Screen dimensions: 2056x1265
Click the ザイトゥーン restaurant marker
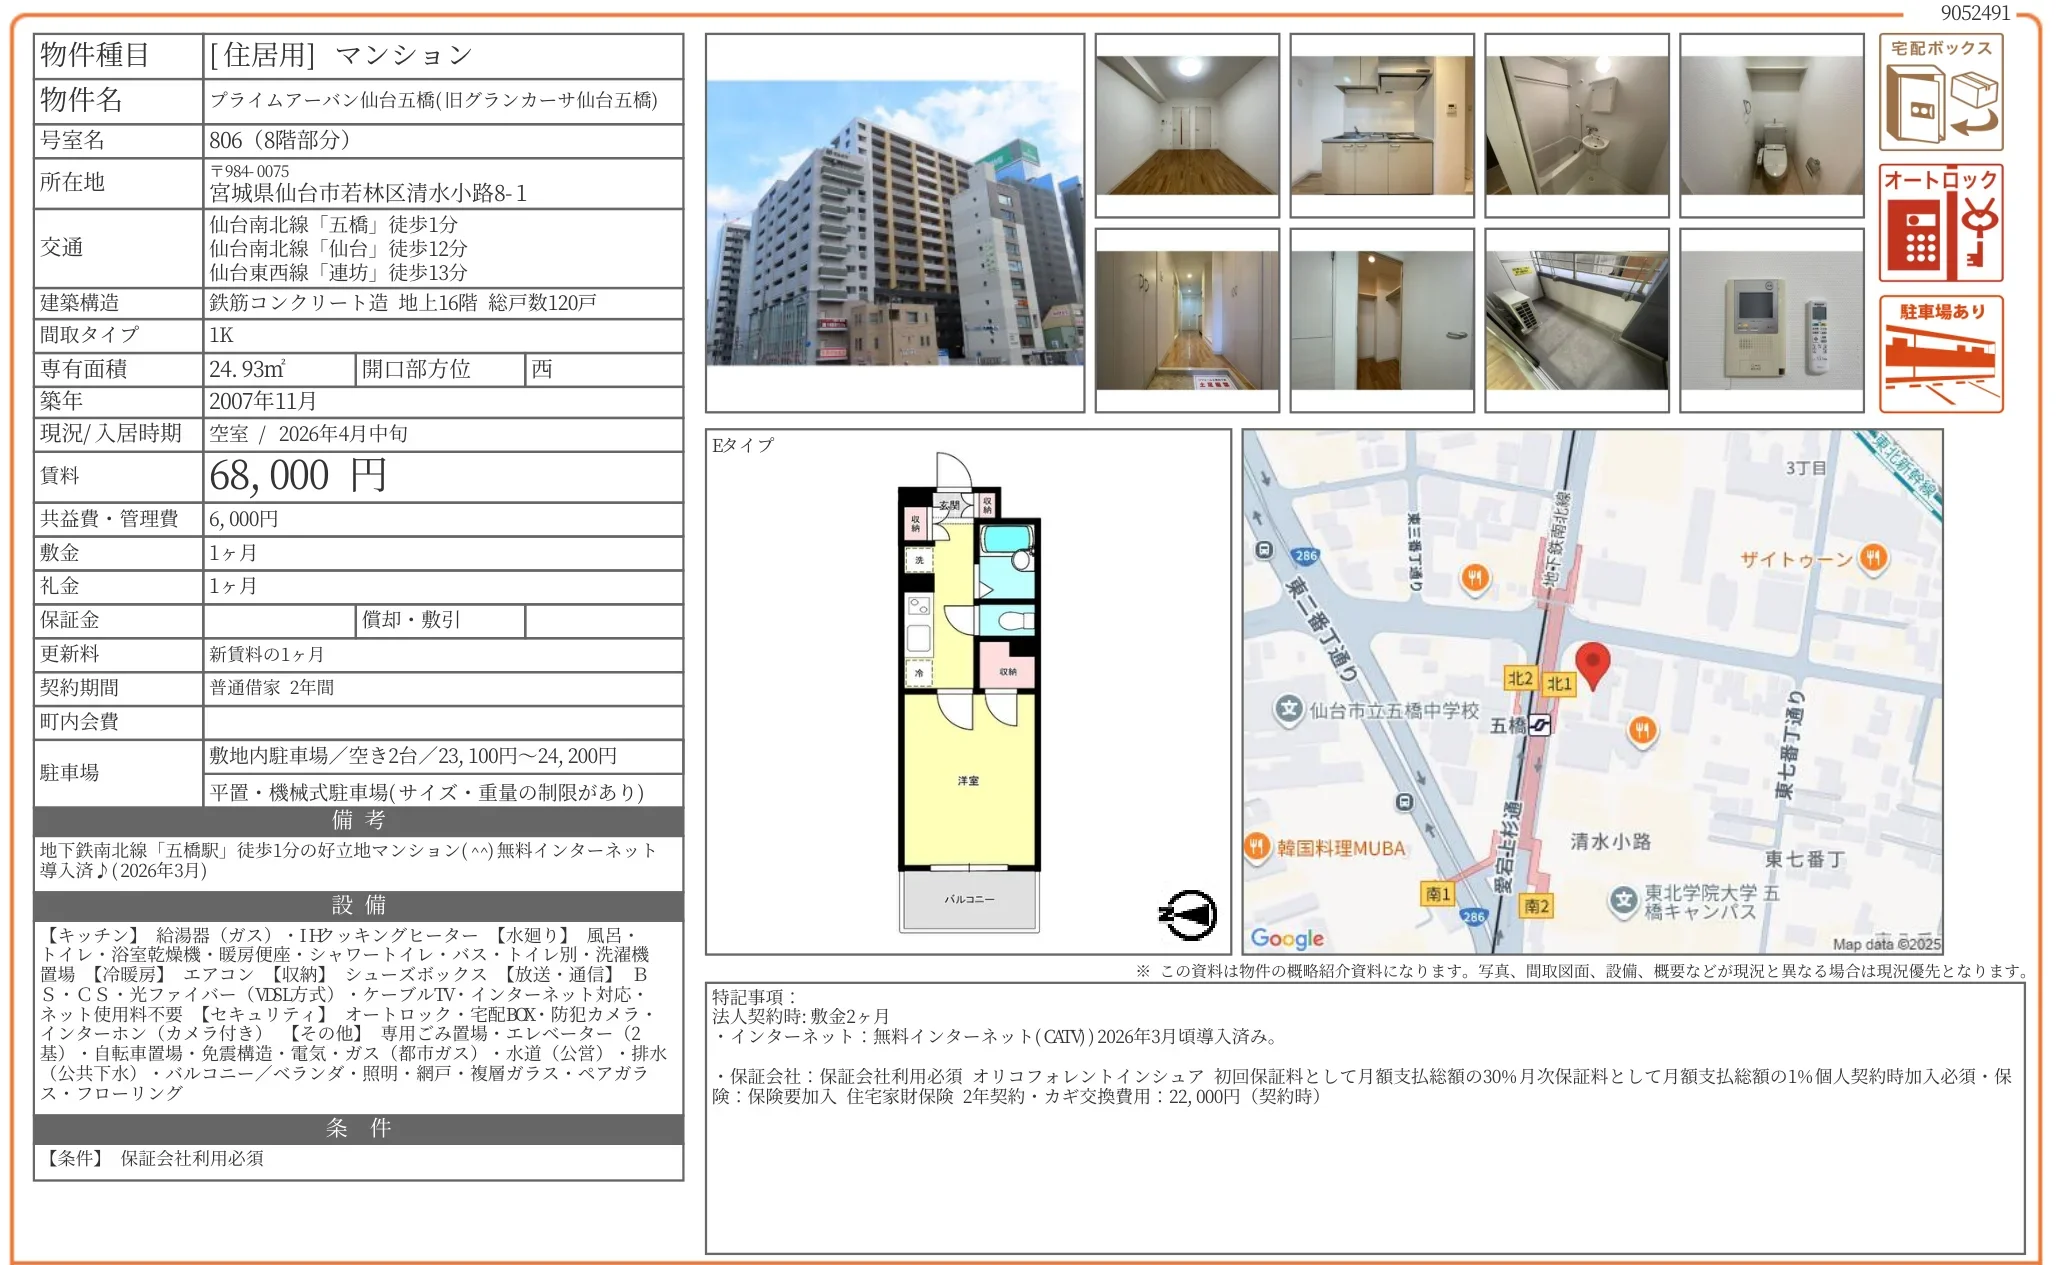(x=1873, y=558)
